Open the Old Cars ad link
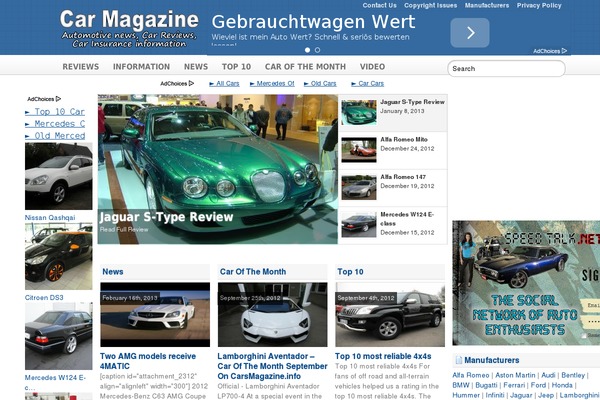600x400 pixels. coord(320,83)
